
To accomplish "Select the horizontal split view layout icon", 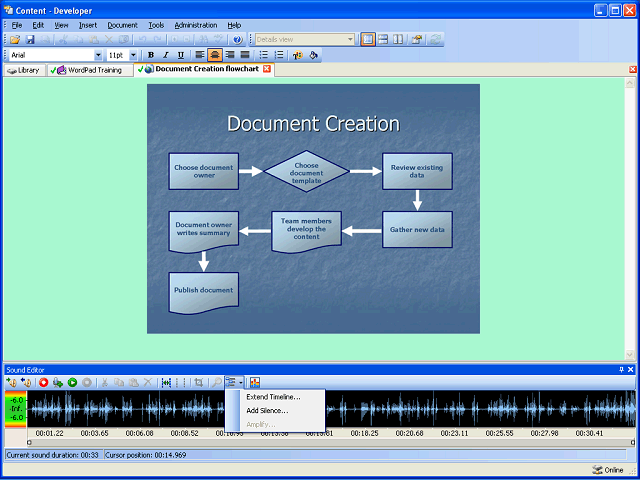I will [x=383, y=39].
